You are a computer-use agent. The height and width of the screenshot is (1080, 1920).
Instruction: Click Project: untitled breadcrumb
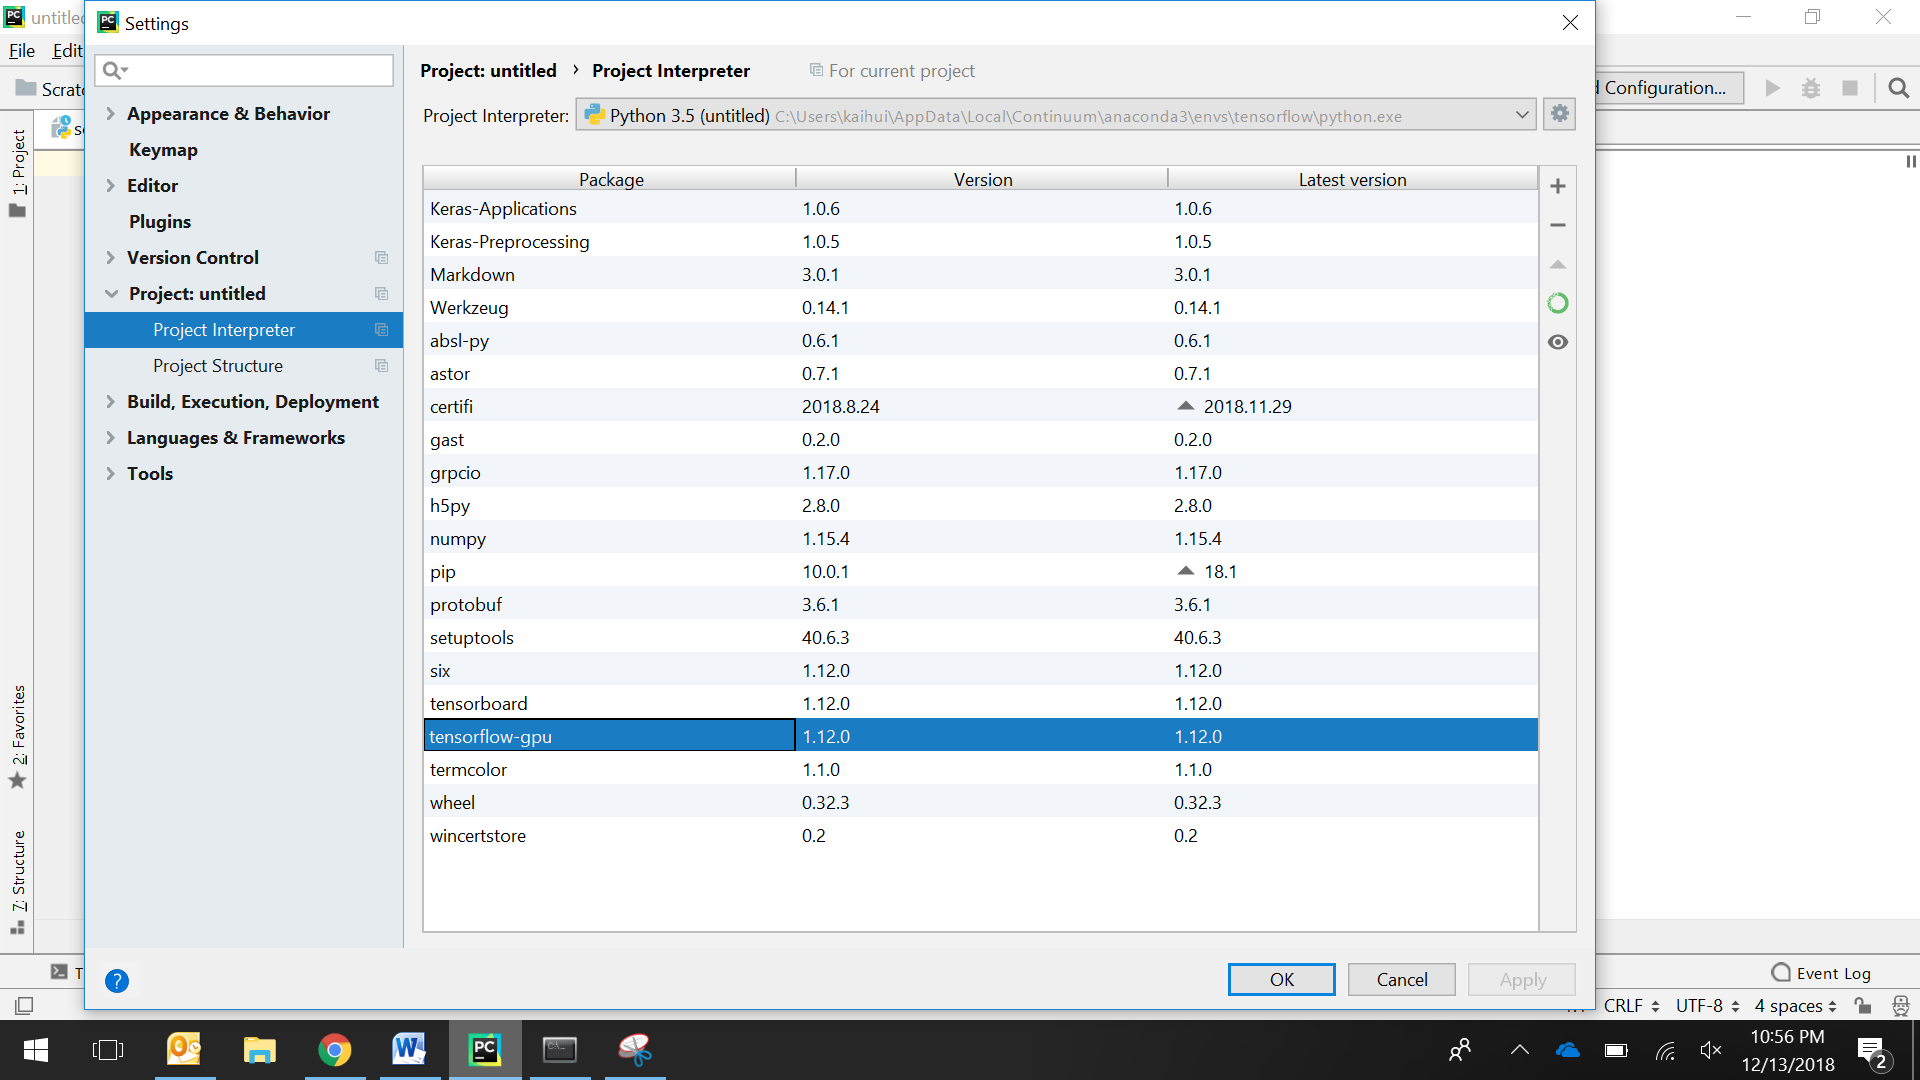click(488, 71)
